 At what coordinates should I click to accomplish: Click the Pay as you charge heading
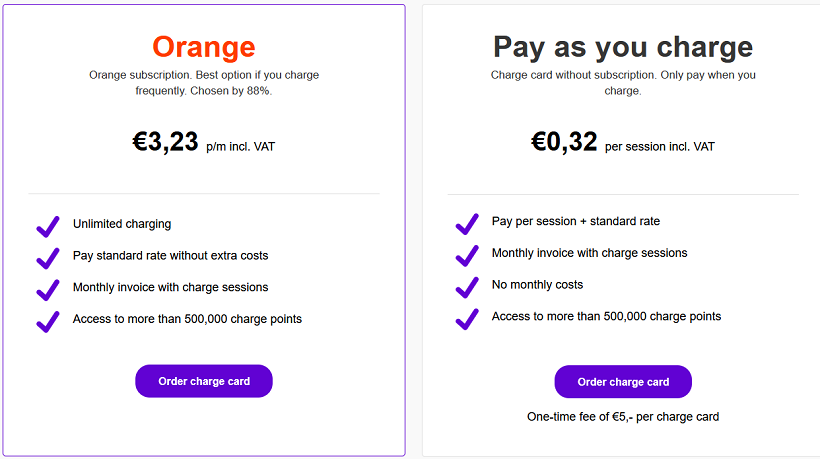623,47
